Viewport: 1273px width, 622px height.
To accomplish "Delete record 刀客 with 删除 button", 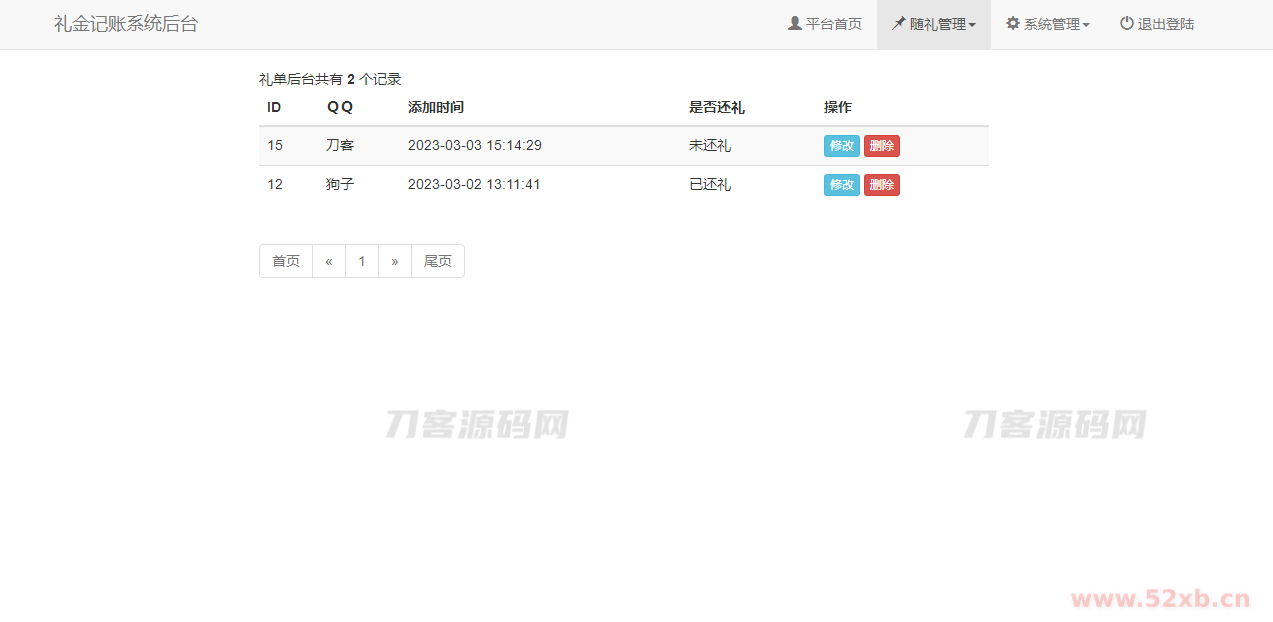I will 881,146.
